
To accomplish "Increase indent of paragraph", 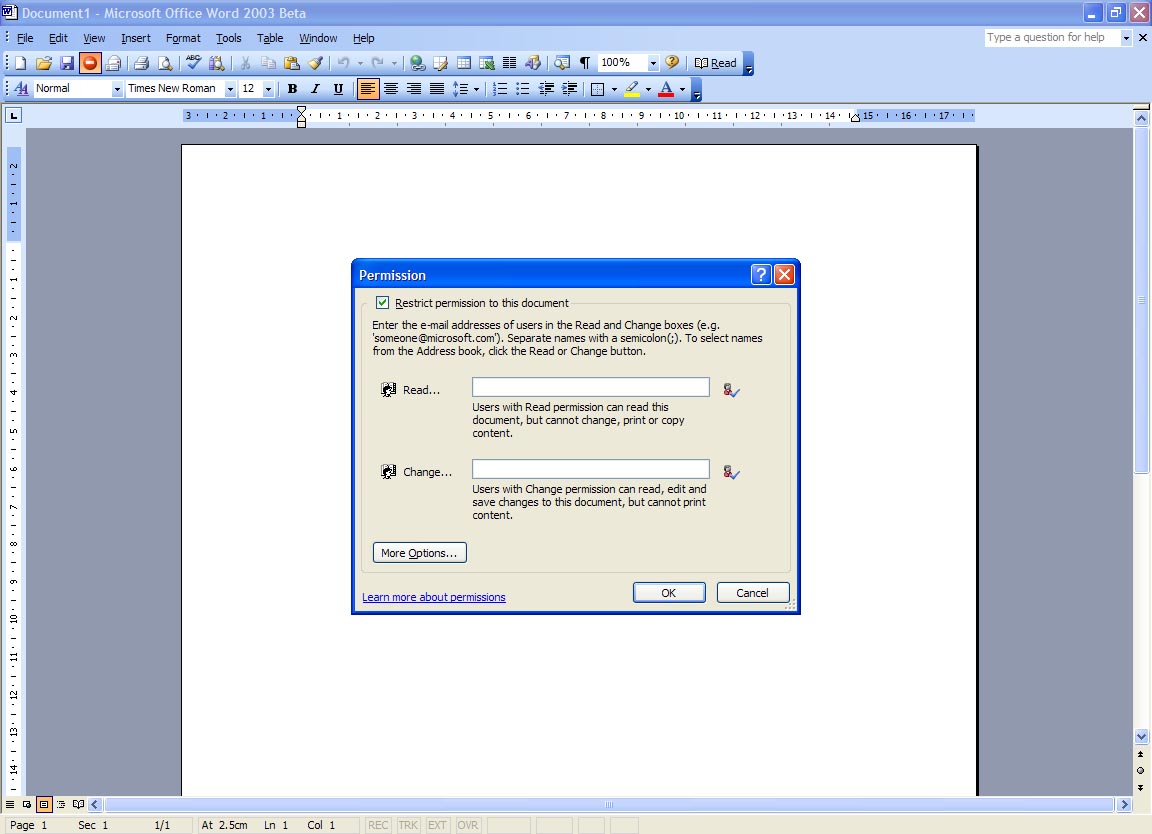I will (569, 89).
